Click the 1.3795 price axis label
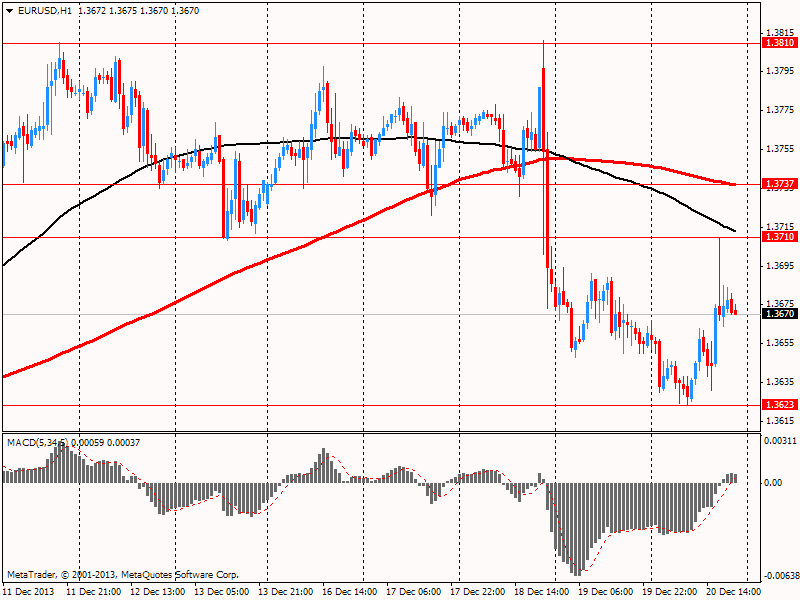This screenshot has height=600, width=800. pyautogui.click(x=781, y=71)
